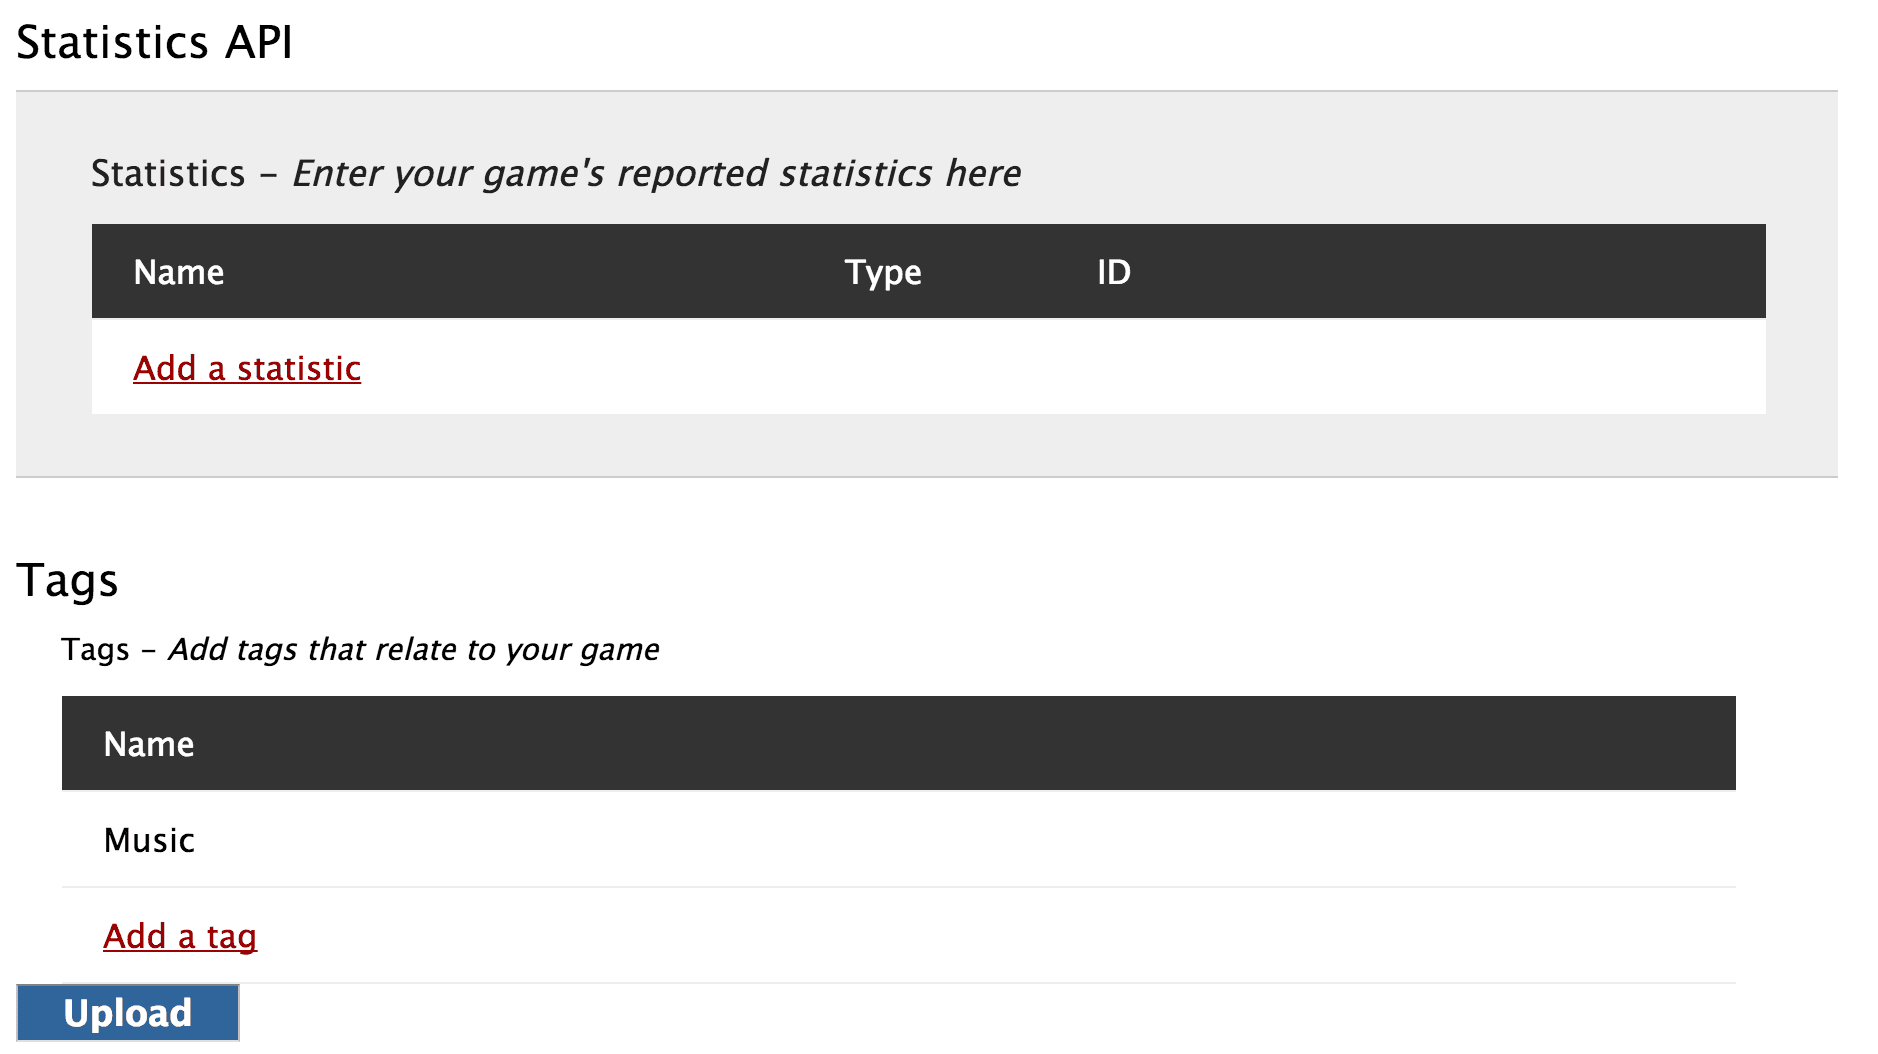Click Name header in Tags table
Screen dimensions: 1878x1054
[149, 744]
